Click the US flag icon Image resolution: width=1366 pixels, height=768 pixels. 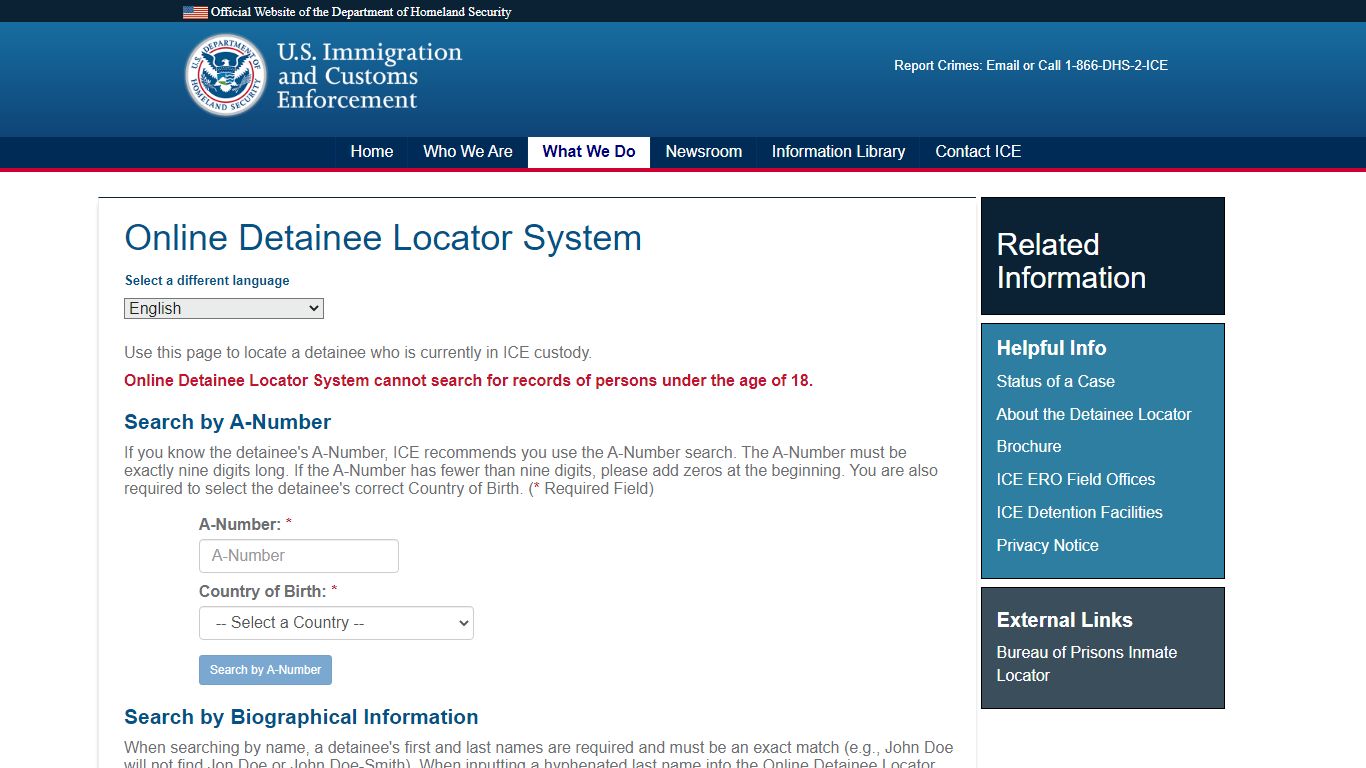pos(195,12)
